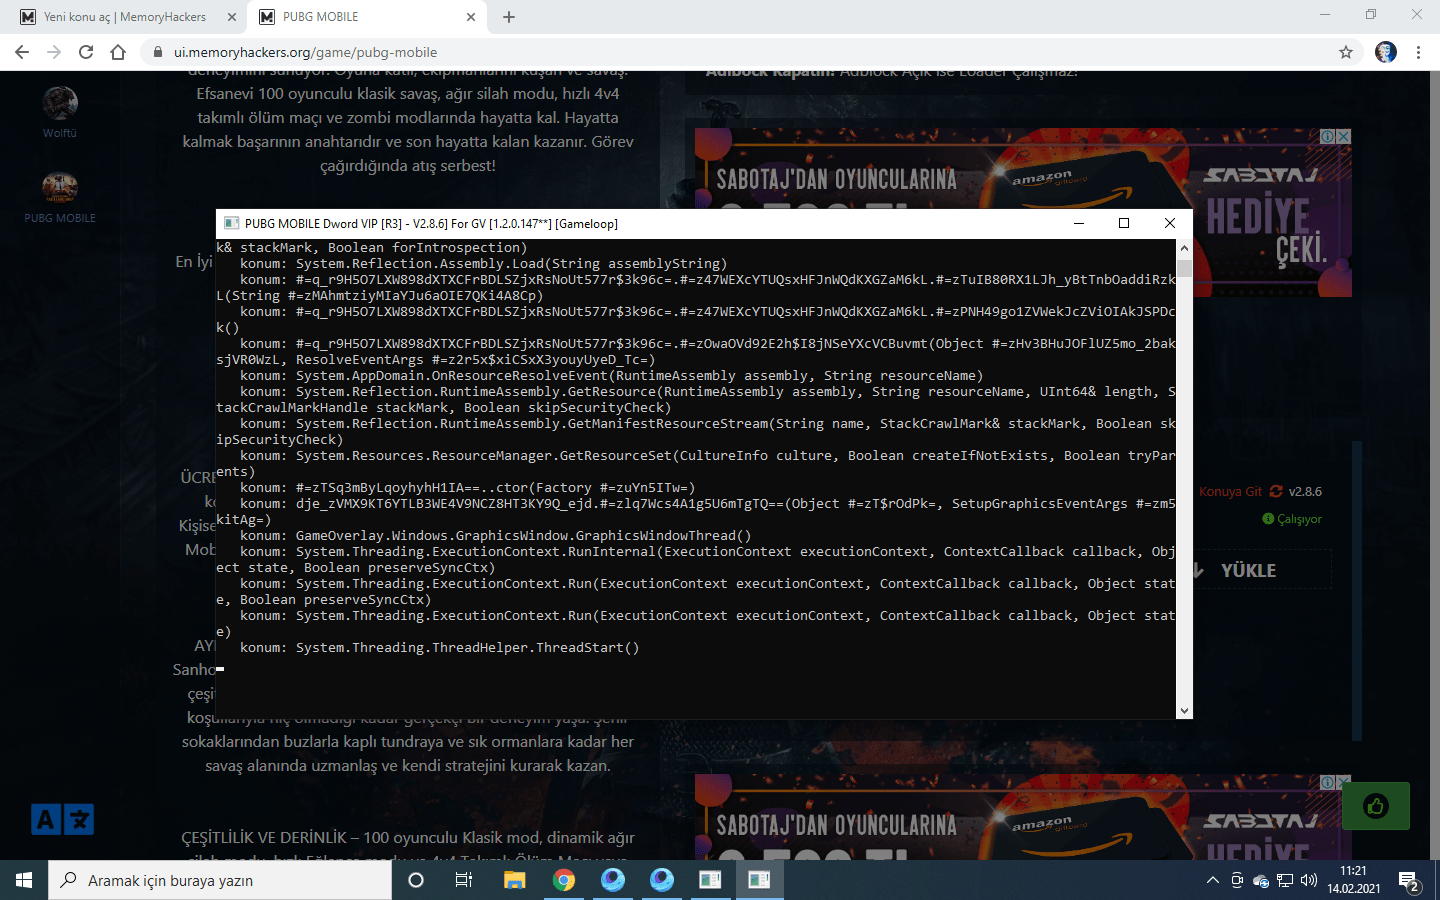Close the "Yeni konu aç | MemoryHackers" tab
The height and width of the screenshot is (900, 1440).
click(232, 17)
